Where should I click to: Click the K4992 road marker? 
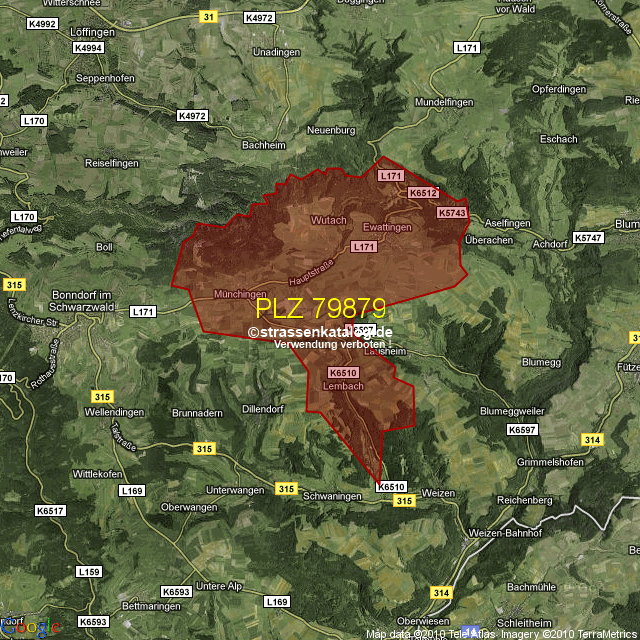click(x=42, y=22)
